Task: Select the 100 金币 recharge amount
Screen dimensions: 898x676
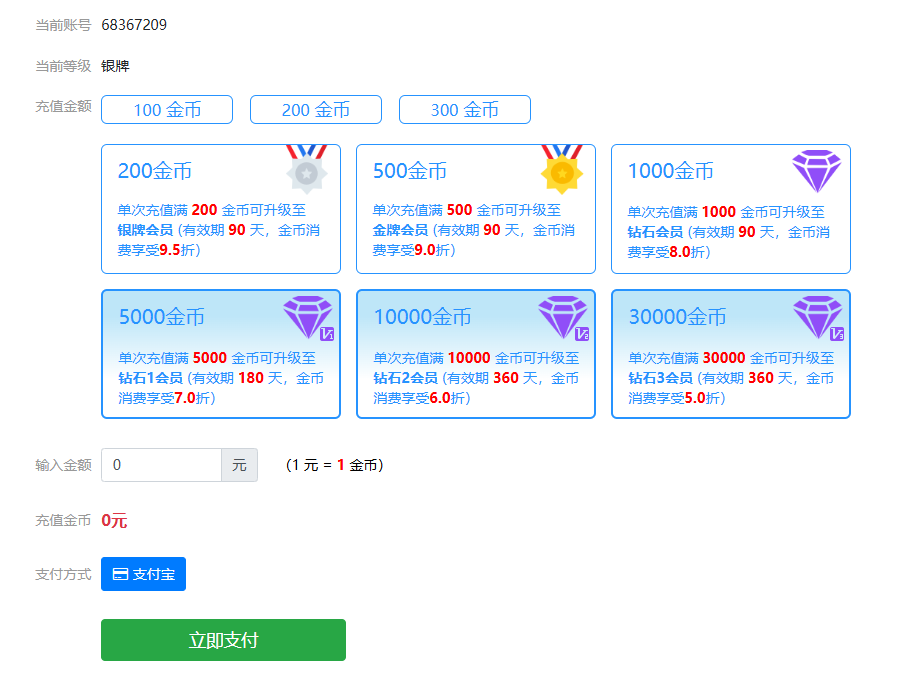Action: (x=167, y=110)
